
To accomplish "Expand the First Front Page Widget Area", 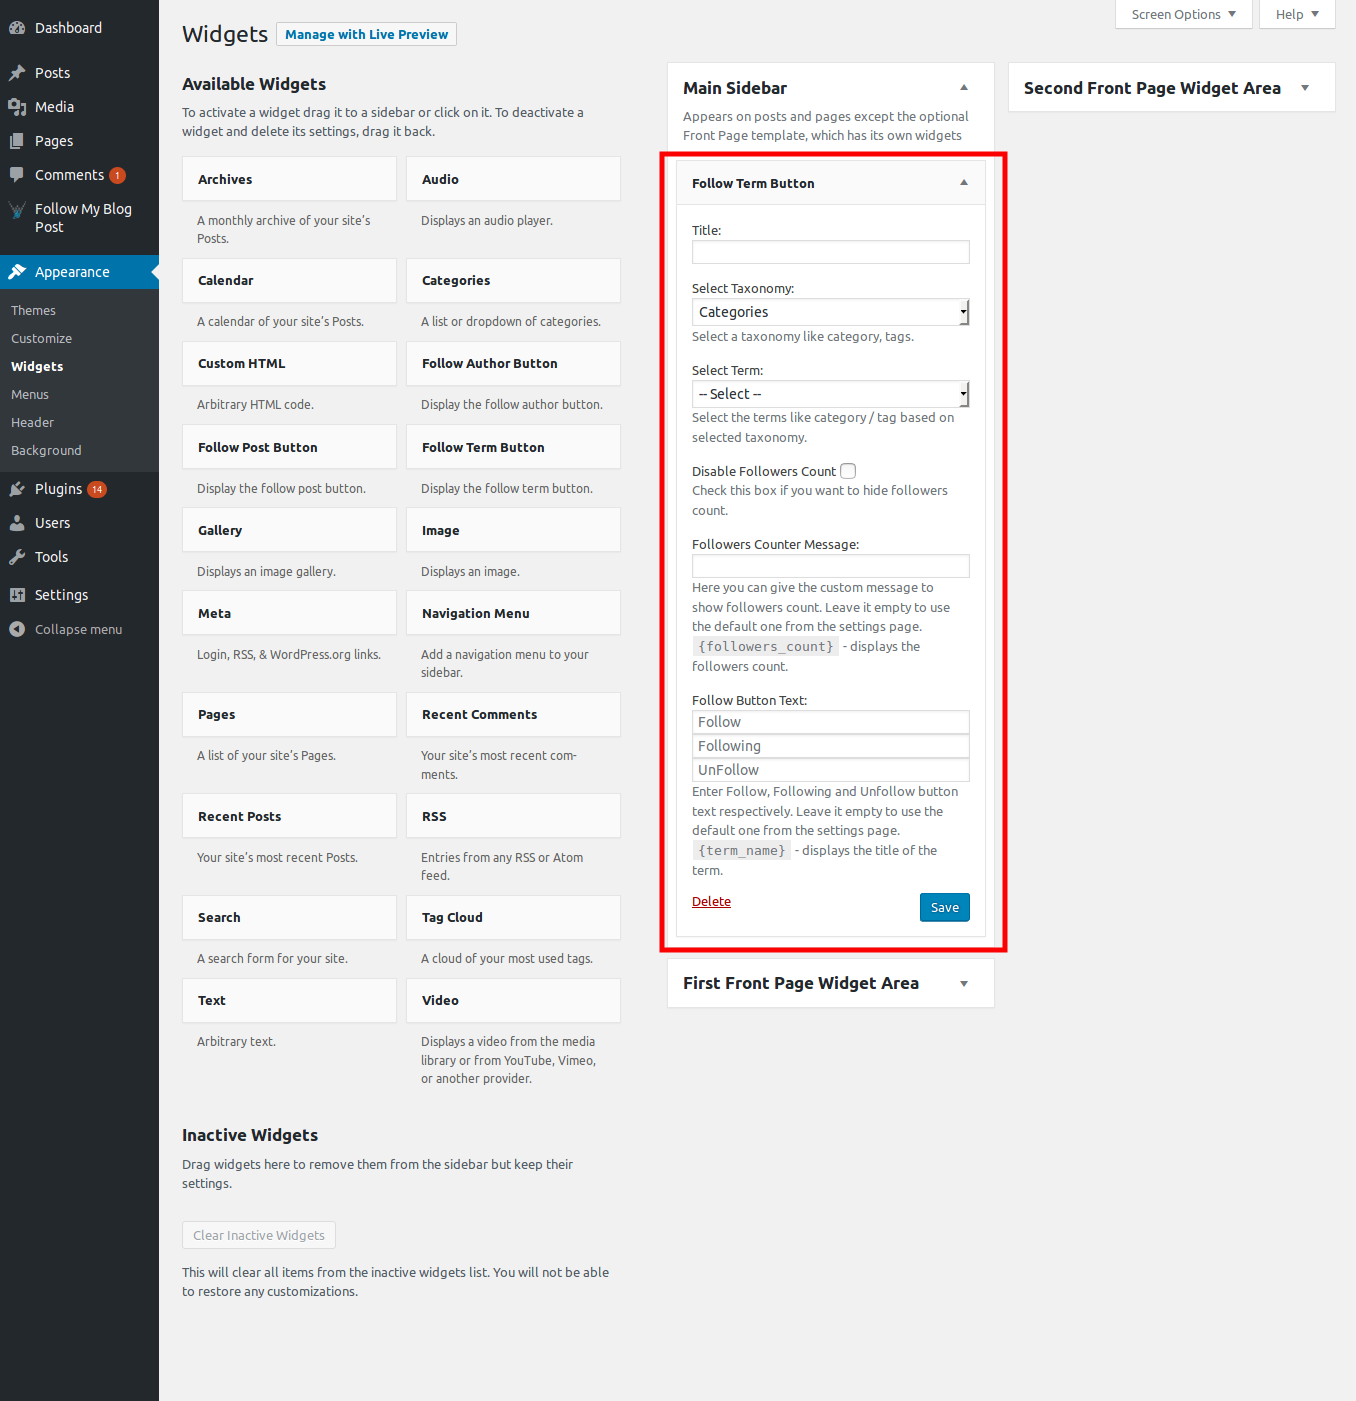I will [x=964, y=984].
